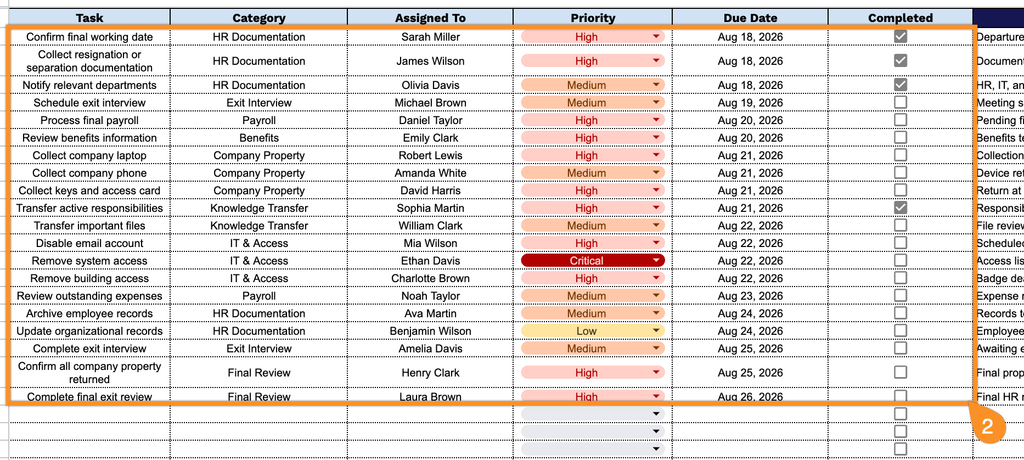Select the Collect keys and access card task cell
Screen dimensions: 1024x460
click(x=89, y=190)
